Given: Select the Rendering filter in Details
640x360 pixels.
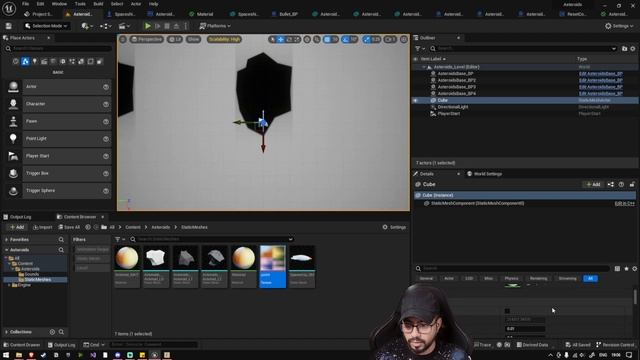Looking at the screenshot, I should click(538, 278).
